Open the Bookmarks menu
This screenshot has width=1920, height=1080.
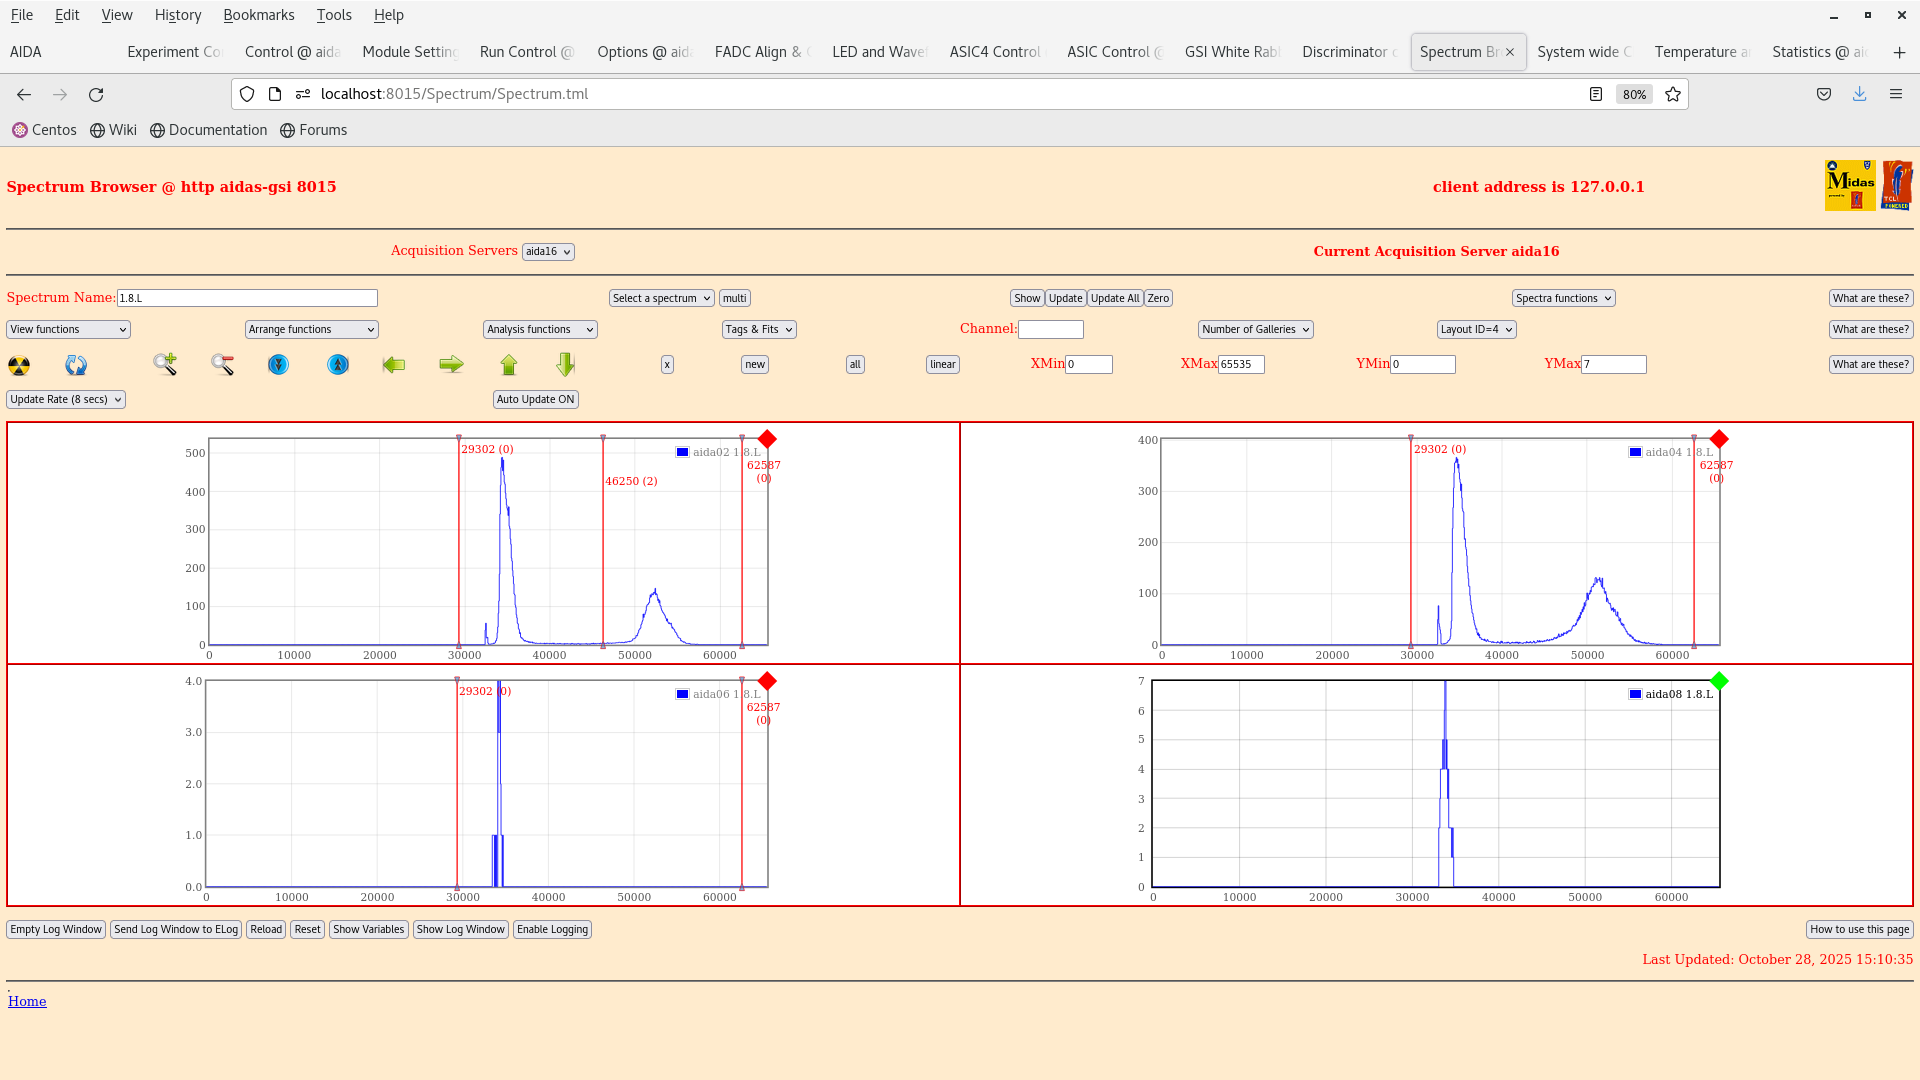pos(259,15)
